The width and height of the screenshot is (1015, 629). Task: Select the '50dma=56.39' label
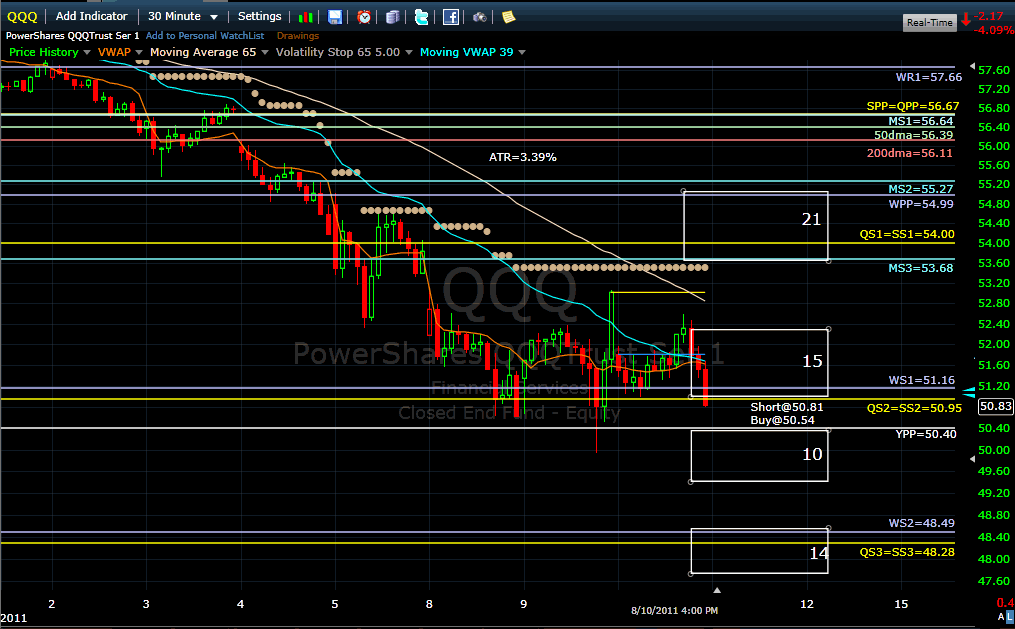point(913,135)
